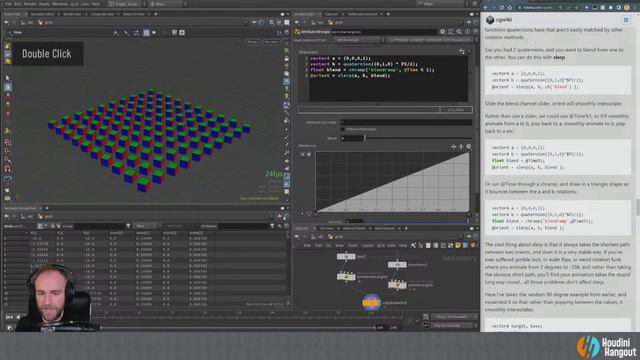
Task: Open the desktop layout dropdown in the menu bar
Action: (126, 4)
